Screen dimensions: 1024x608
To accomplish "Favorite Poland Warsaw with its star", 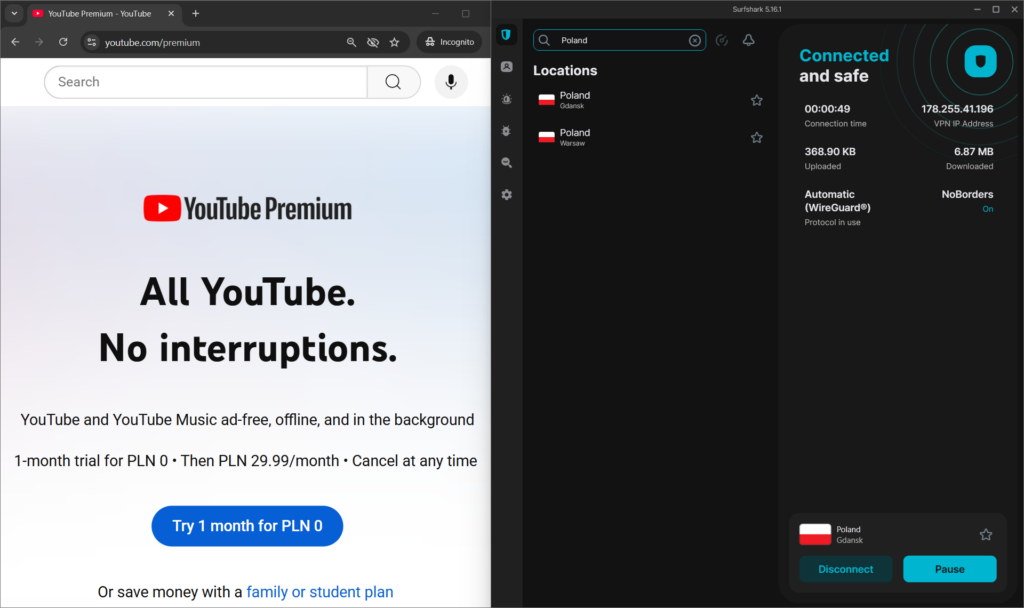I will click(756, 137).
